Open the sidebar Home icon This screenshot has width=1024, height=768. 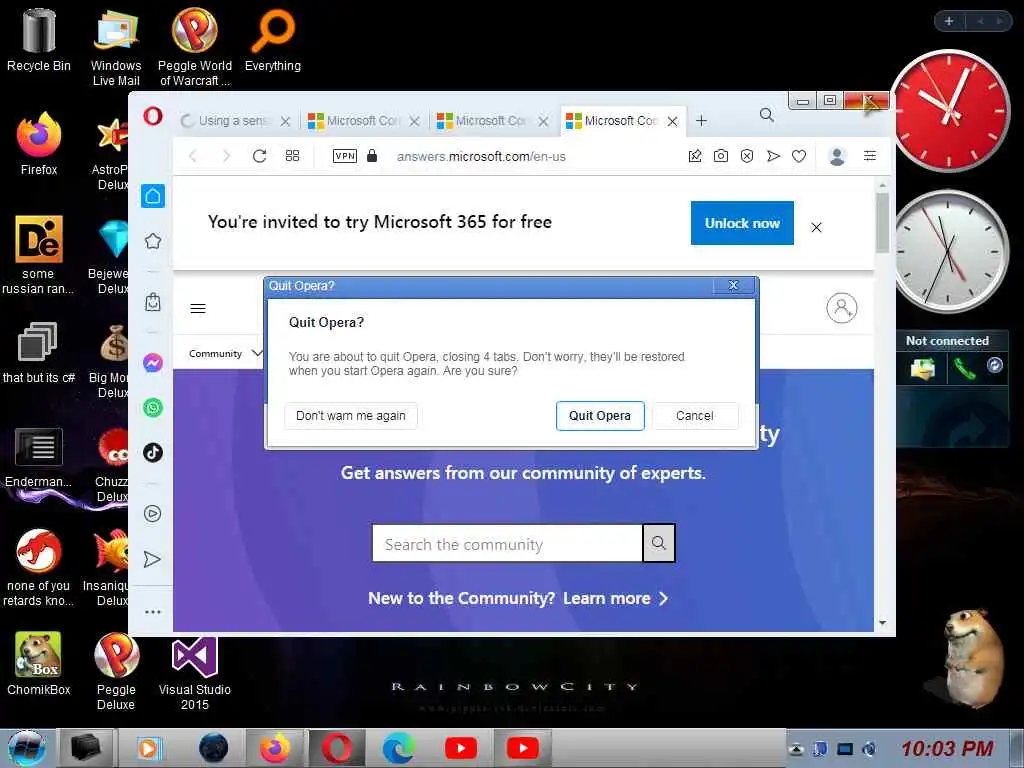tap(153, 196)
